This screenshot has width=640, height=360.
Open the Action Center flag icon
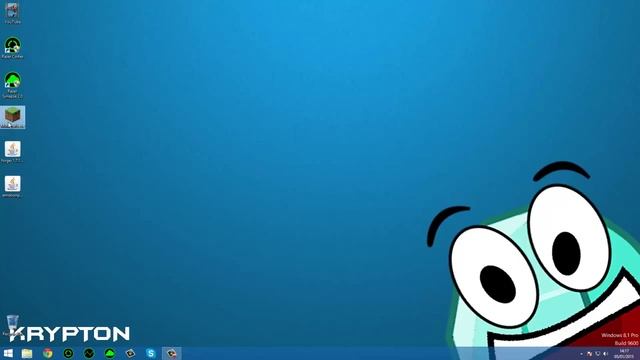click(x=589, y=354)
